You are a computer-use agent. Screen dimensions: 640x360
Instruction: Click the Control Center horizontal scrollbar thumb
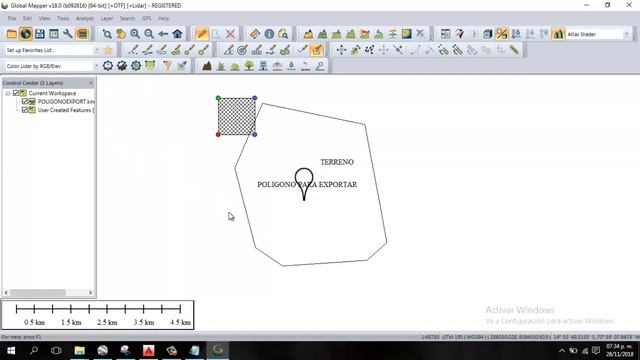click(x=38, y=293)
